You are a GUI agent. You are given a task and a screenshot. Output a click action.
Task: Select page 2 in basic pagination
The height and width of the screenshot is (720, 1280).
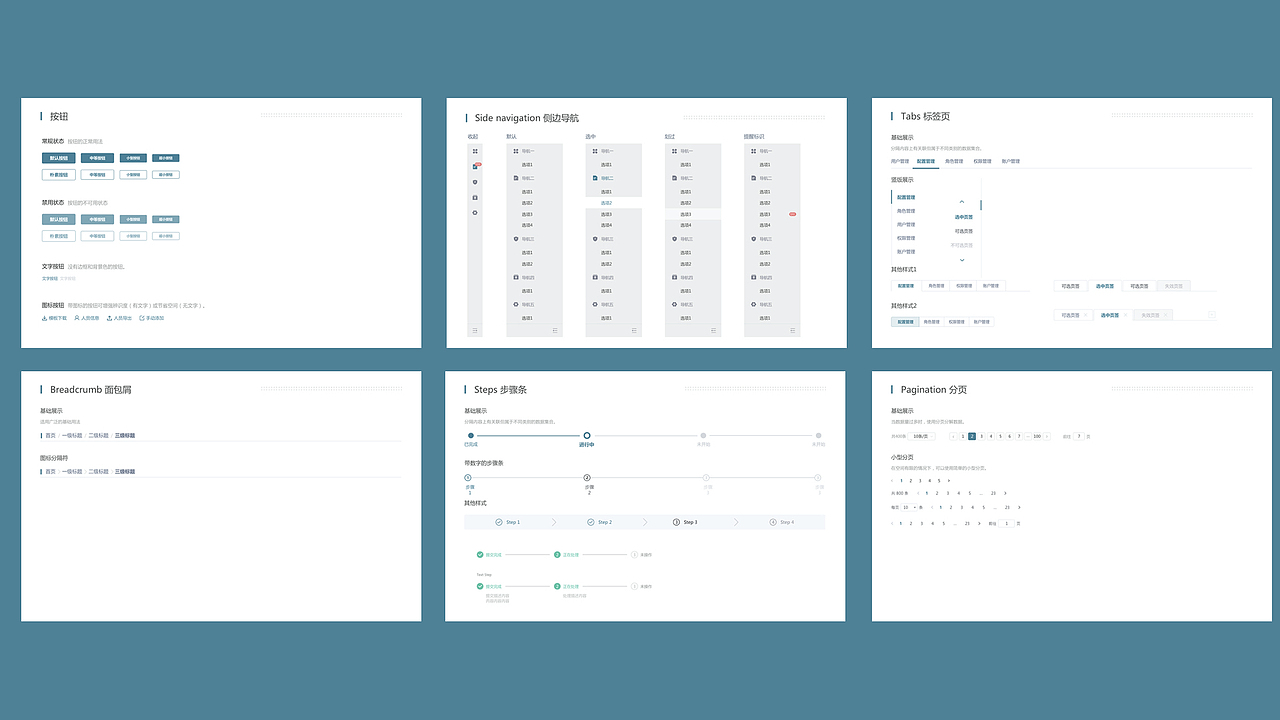(x=972, y=436)
